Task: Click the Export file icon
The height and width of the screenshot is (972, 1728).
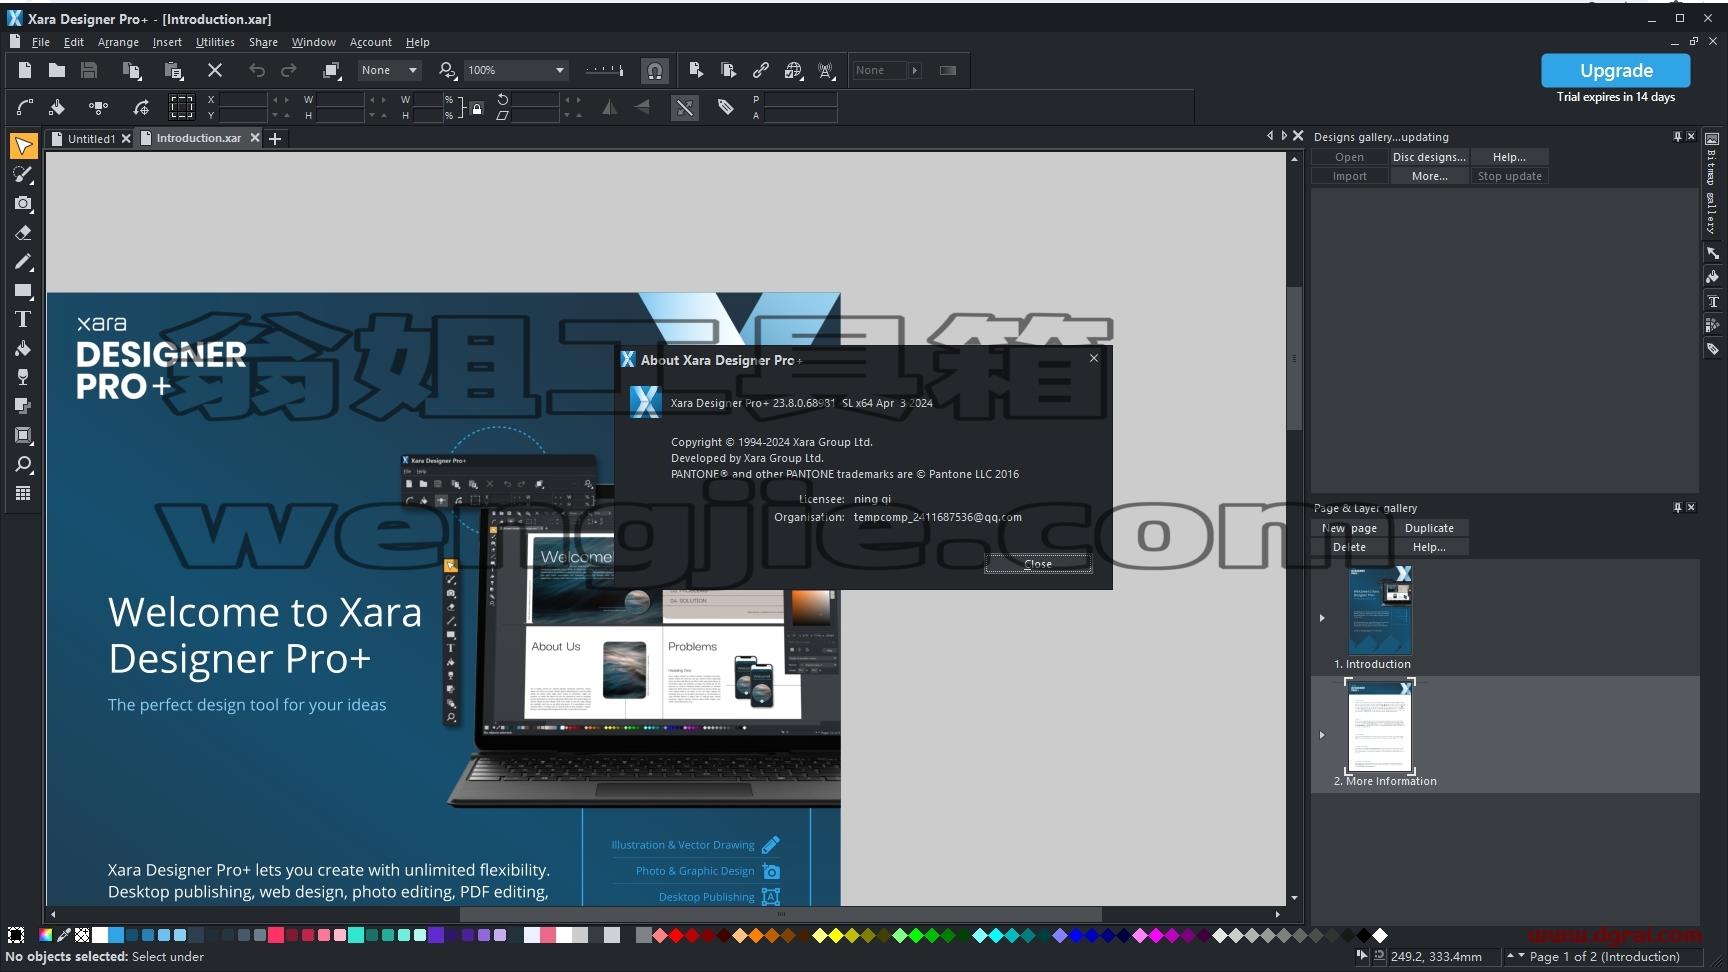Action: pyautogui.click(x=696, y=70)
